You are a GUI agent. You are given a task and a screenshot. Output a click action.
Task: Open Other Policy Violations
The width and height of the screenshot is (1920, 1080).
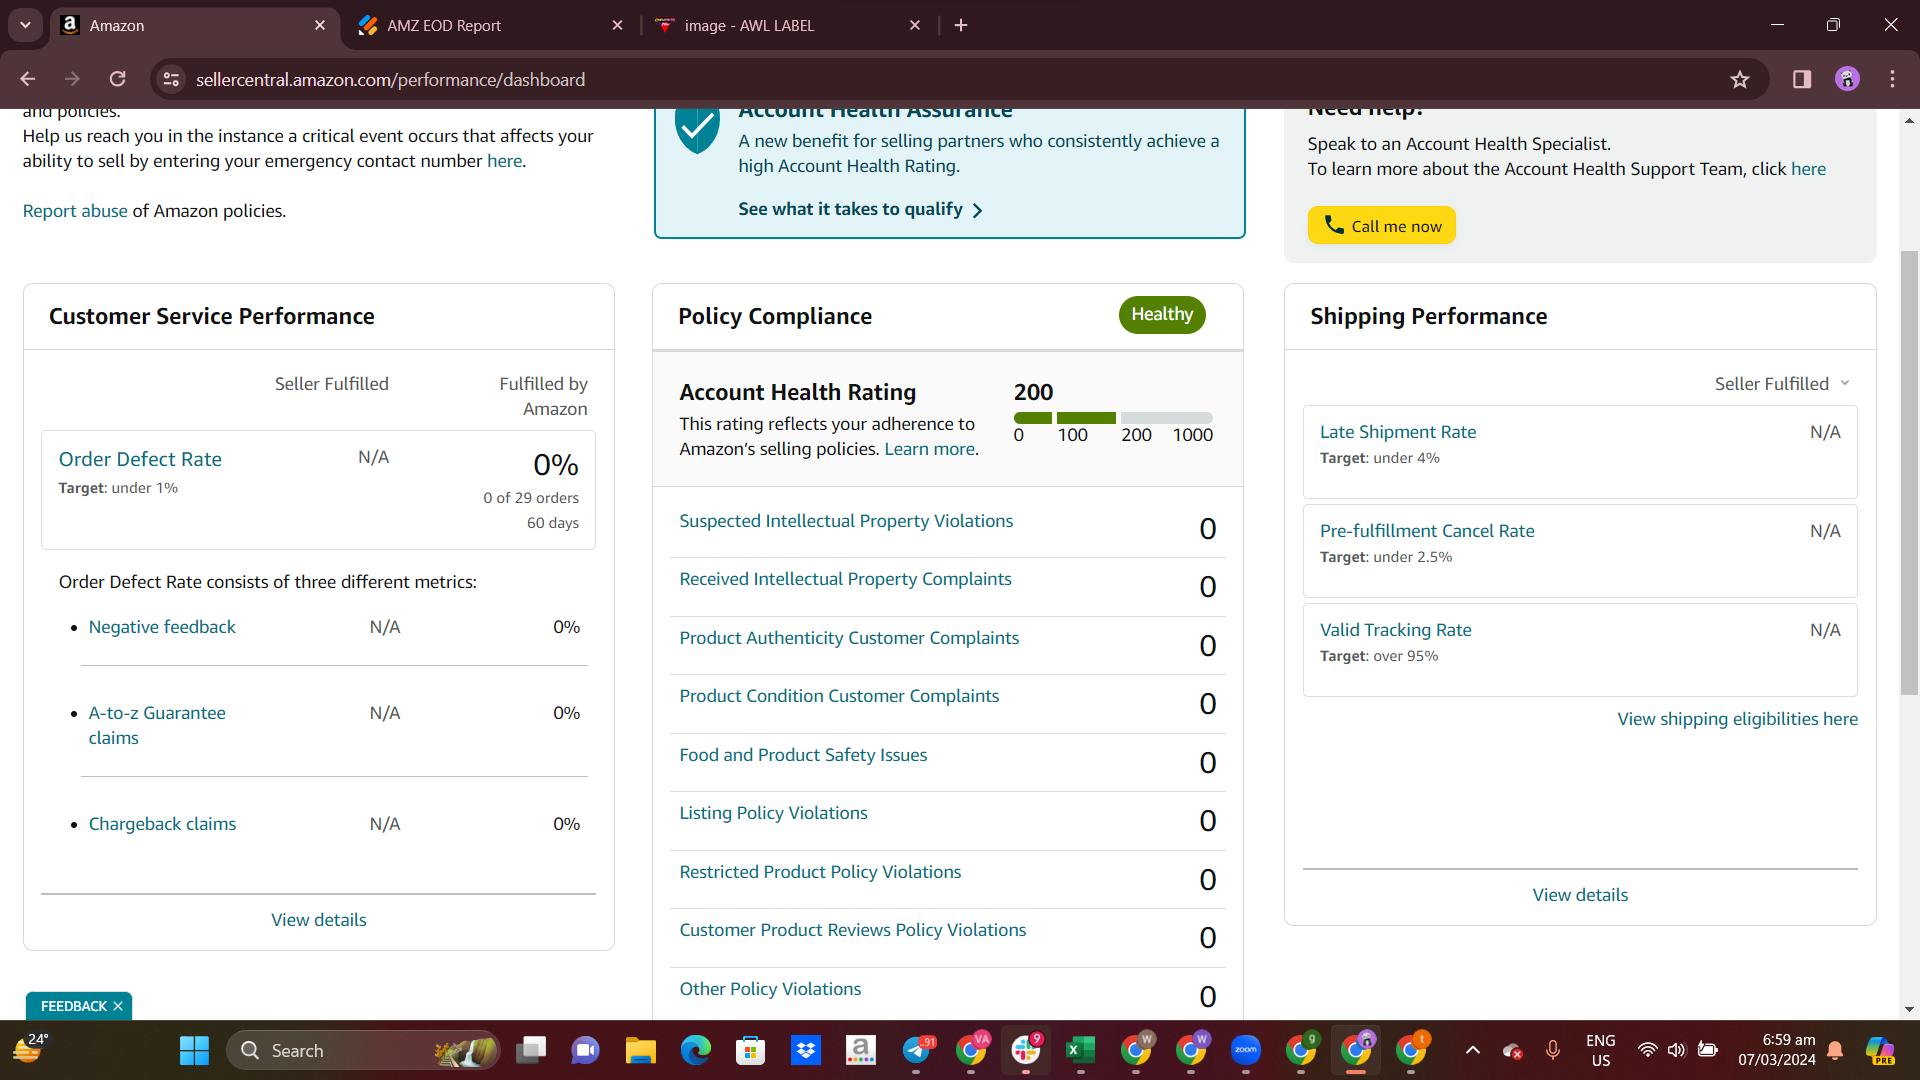[x=770, y=989]
